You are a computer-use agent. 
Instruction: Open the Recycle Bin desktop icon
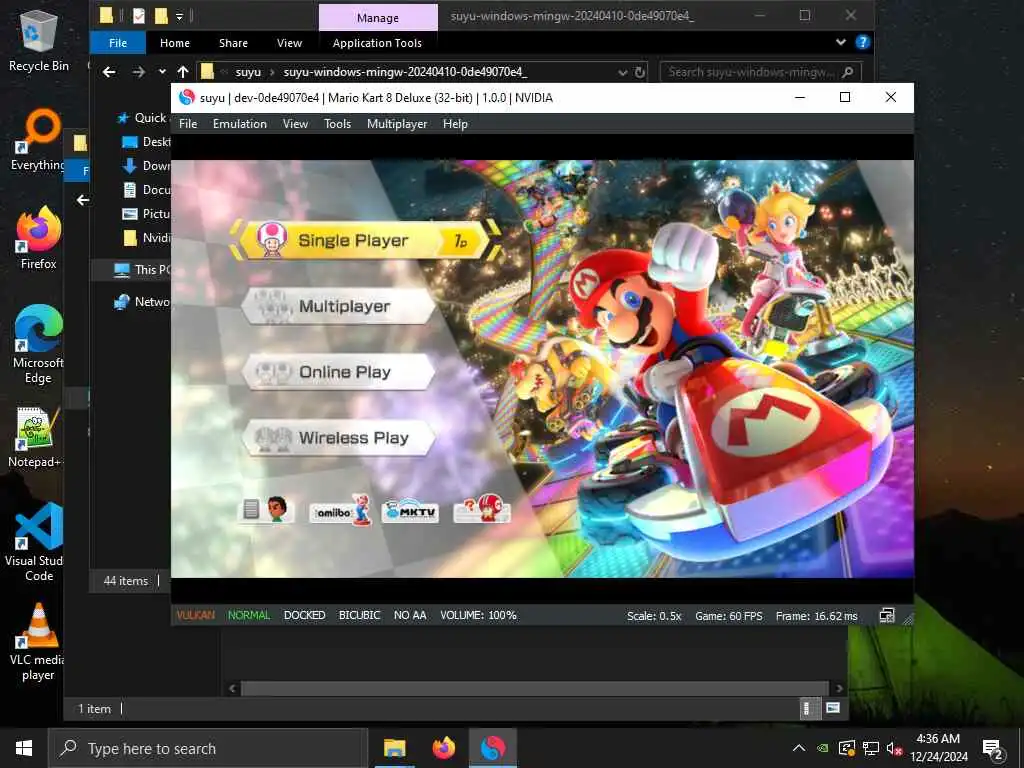tap(39, 39)
